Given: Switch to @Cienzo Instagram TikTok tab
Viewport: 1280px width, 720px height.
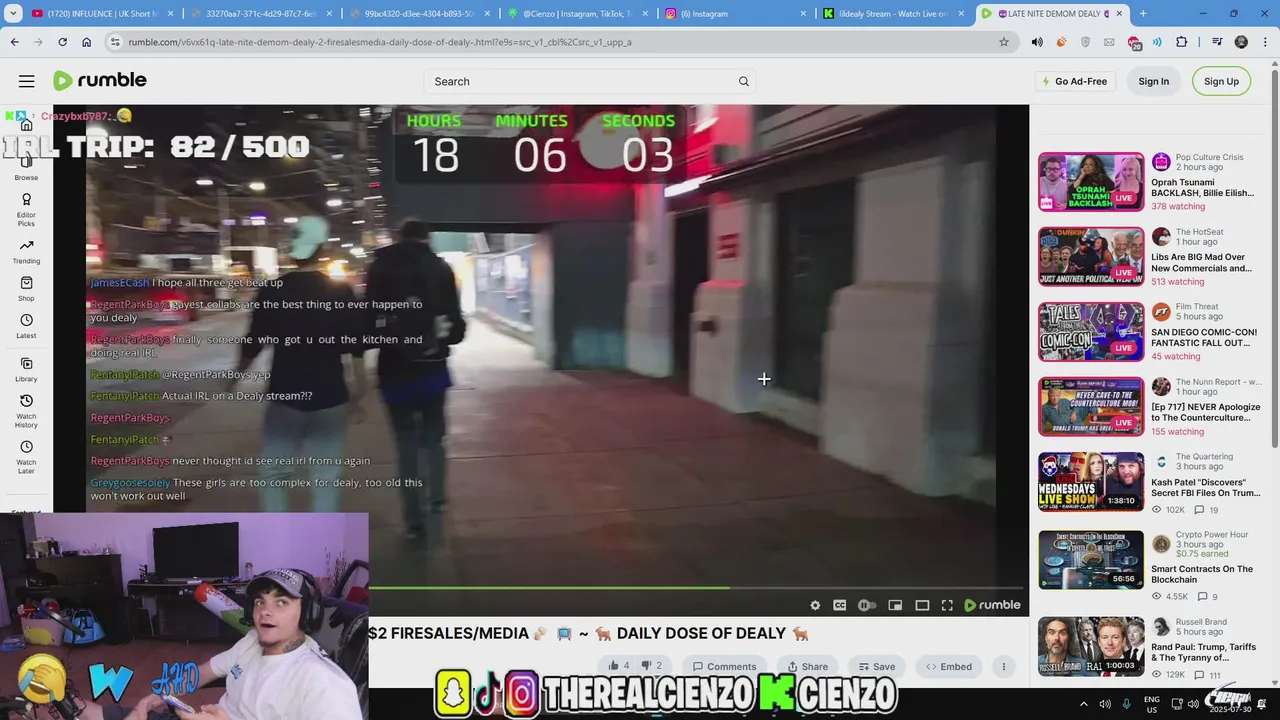Looking at the screenshot, I should tap(578, 14).
